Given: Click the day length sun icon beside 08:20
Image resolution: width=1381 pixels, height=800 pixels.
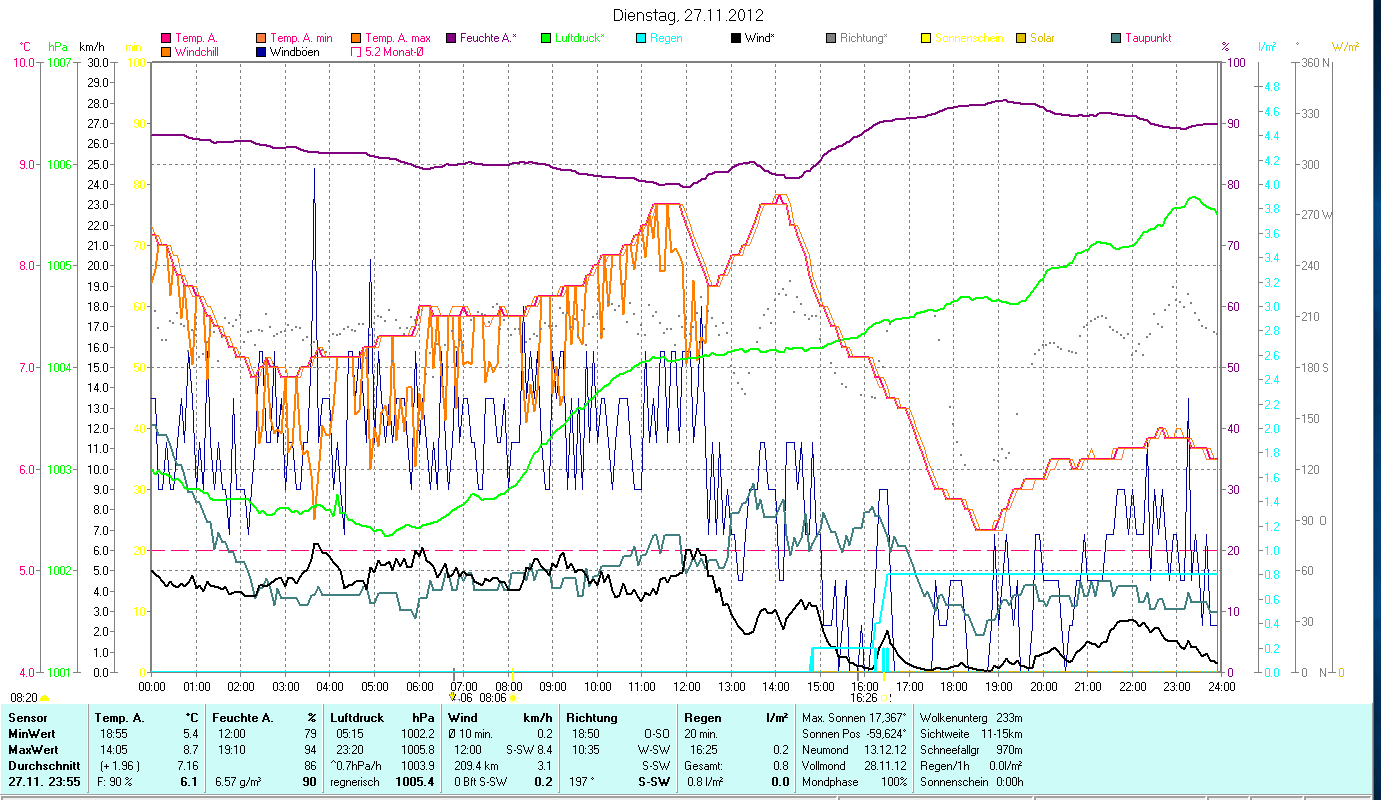Looking at the screenshot, I should click(45, 698).
